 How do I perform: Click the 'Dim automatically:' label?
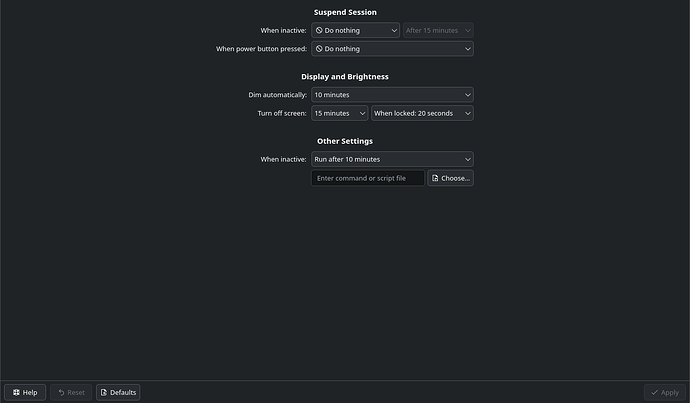tap(277, 95)
